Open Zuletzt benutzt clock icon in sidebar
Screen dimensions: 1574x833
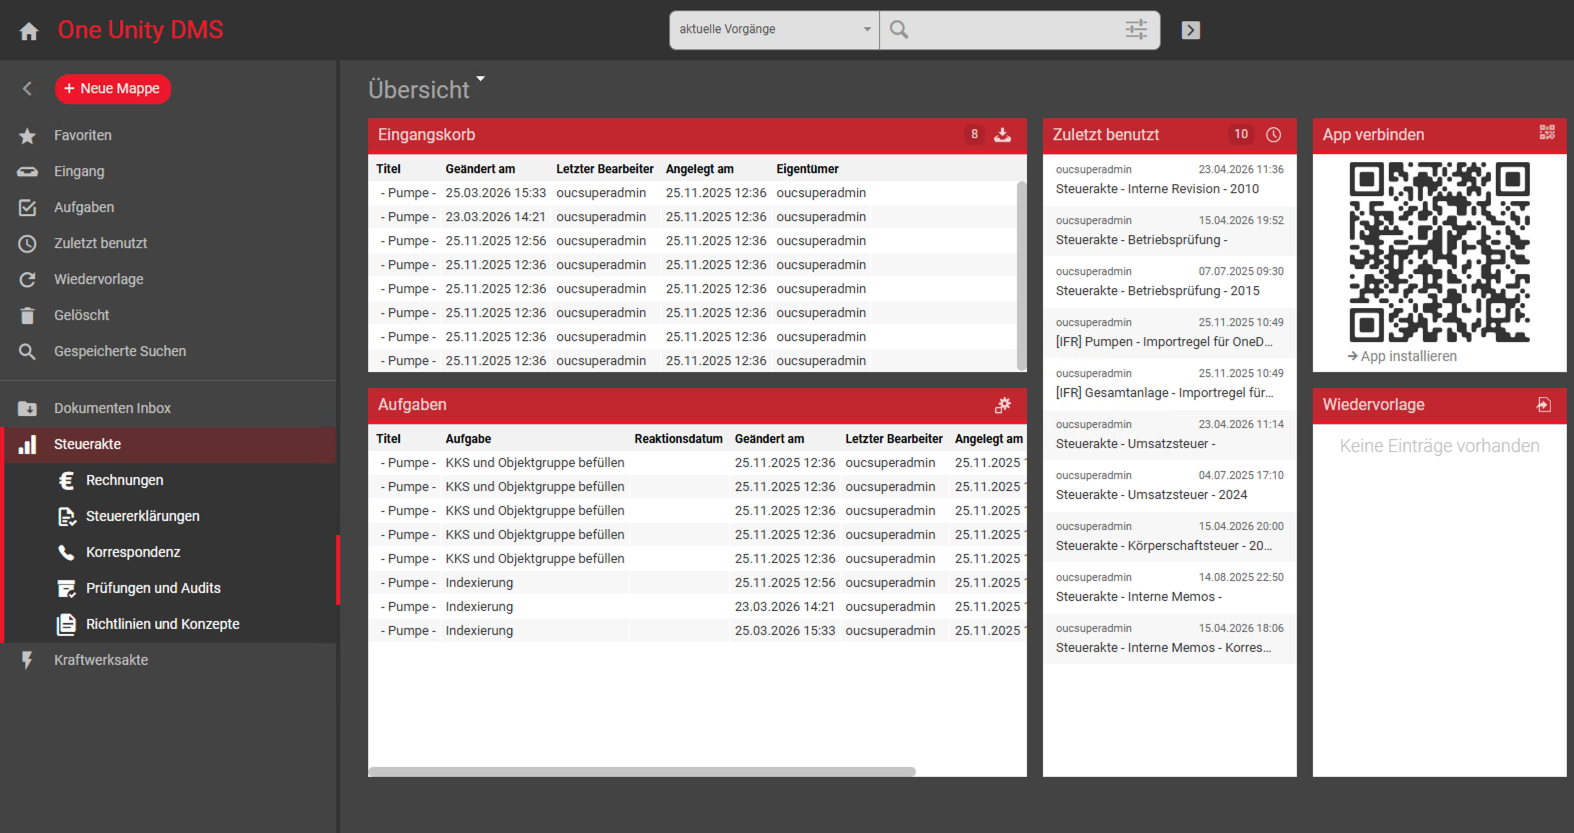tap(27, 244)
